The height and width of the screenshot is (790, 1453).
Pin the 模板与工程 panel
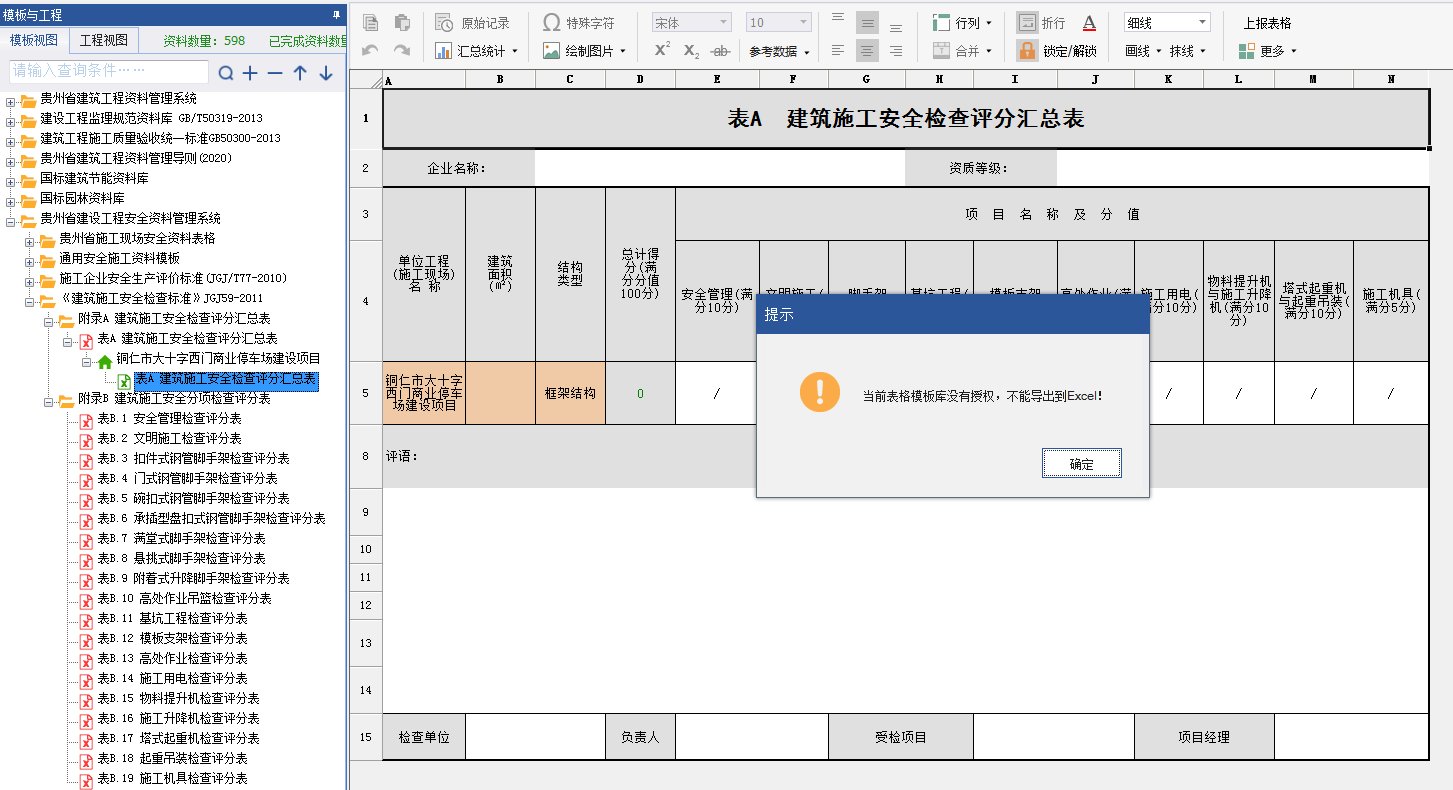pos(336,14)
